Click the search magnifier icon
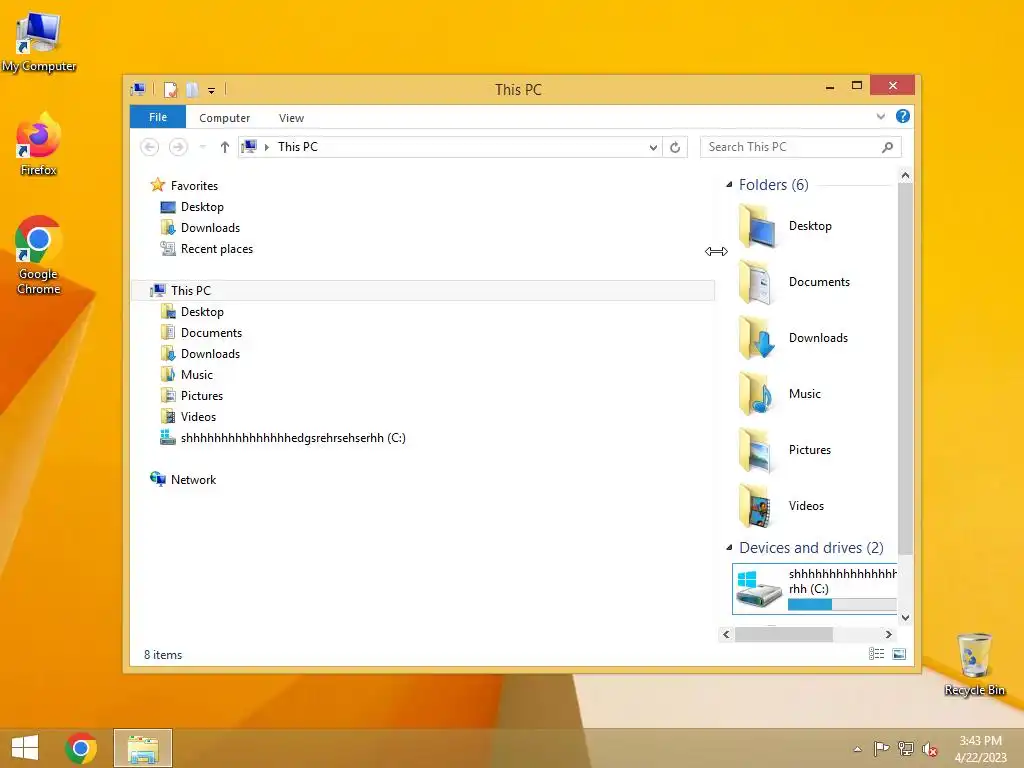The image size is (1024, 768). point(887,148)
